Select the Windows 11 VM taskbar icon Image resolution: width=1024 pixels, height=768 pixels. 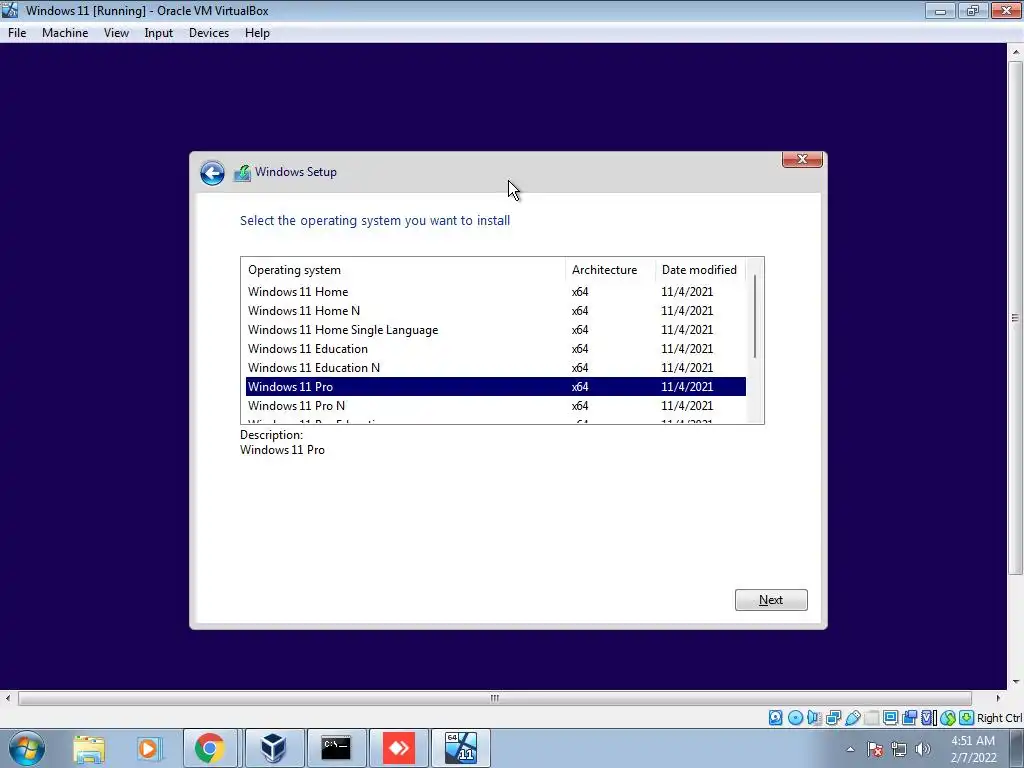461,748
